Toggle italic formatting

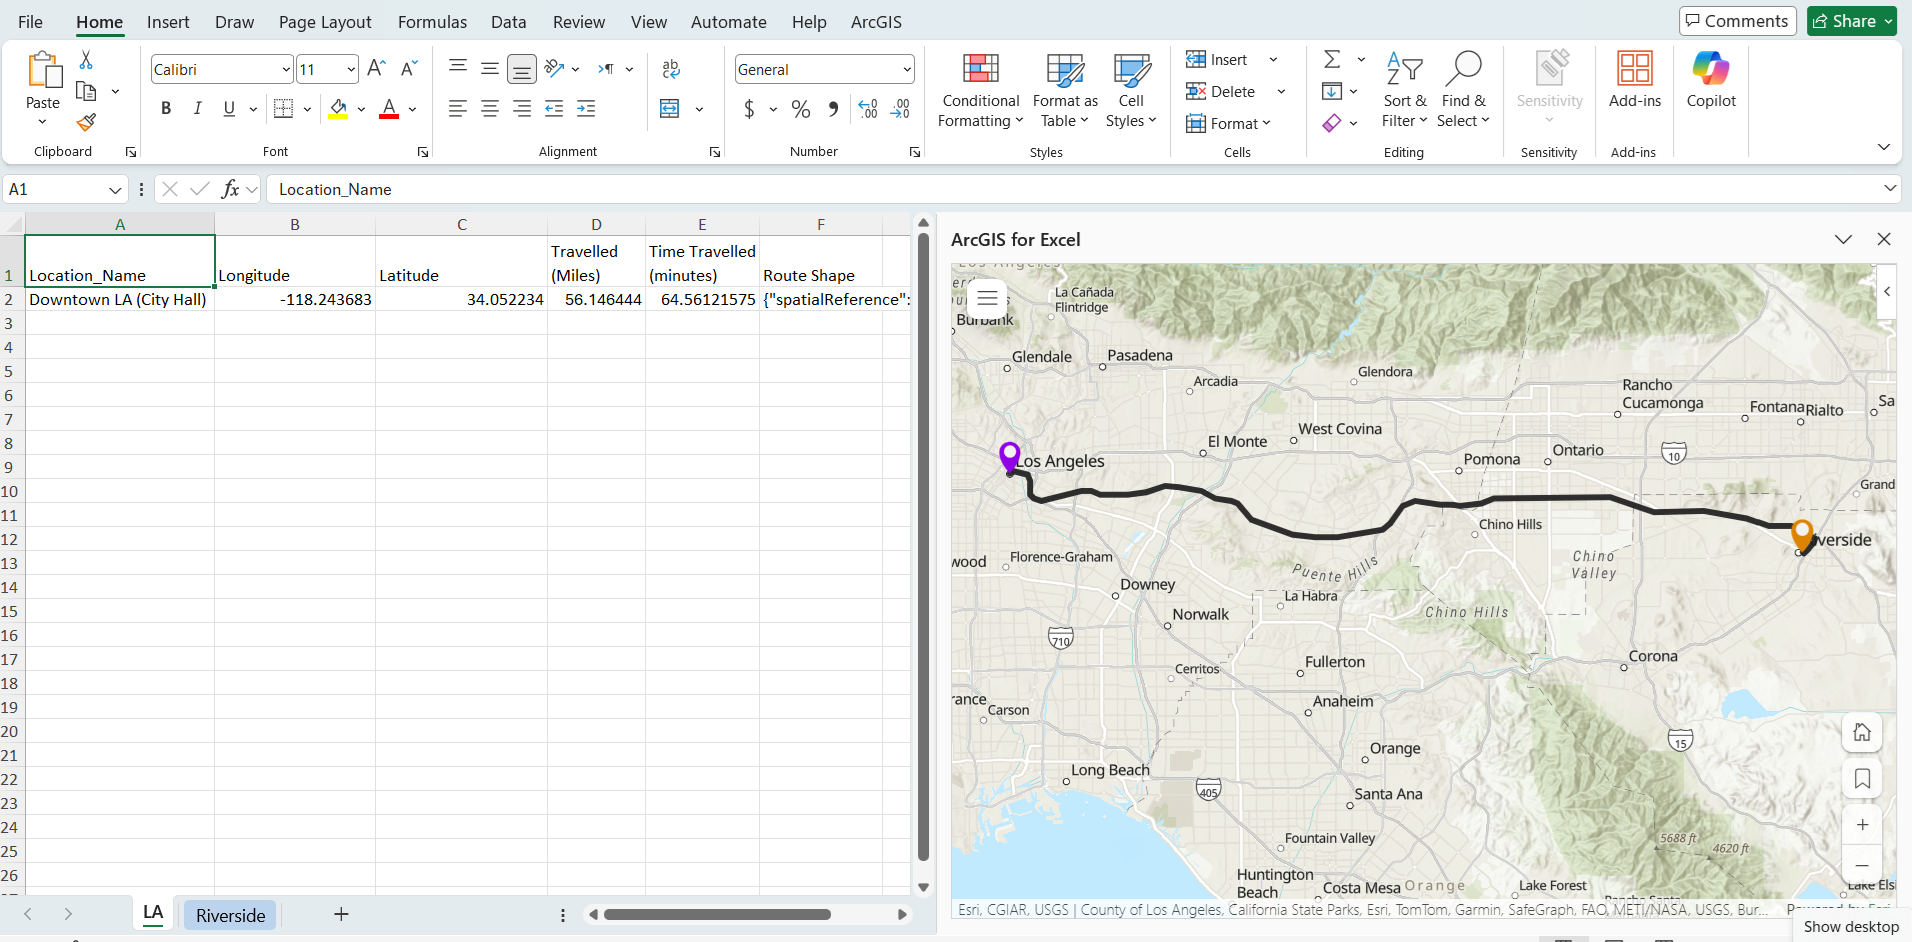(198, 109)
